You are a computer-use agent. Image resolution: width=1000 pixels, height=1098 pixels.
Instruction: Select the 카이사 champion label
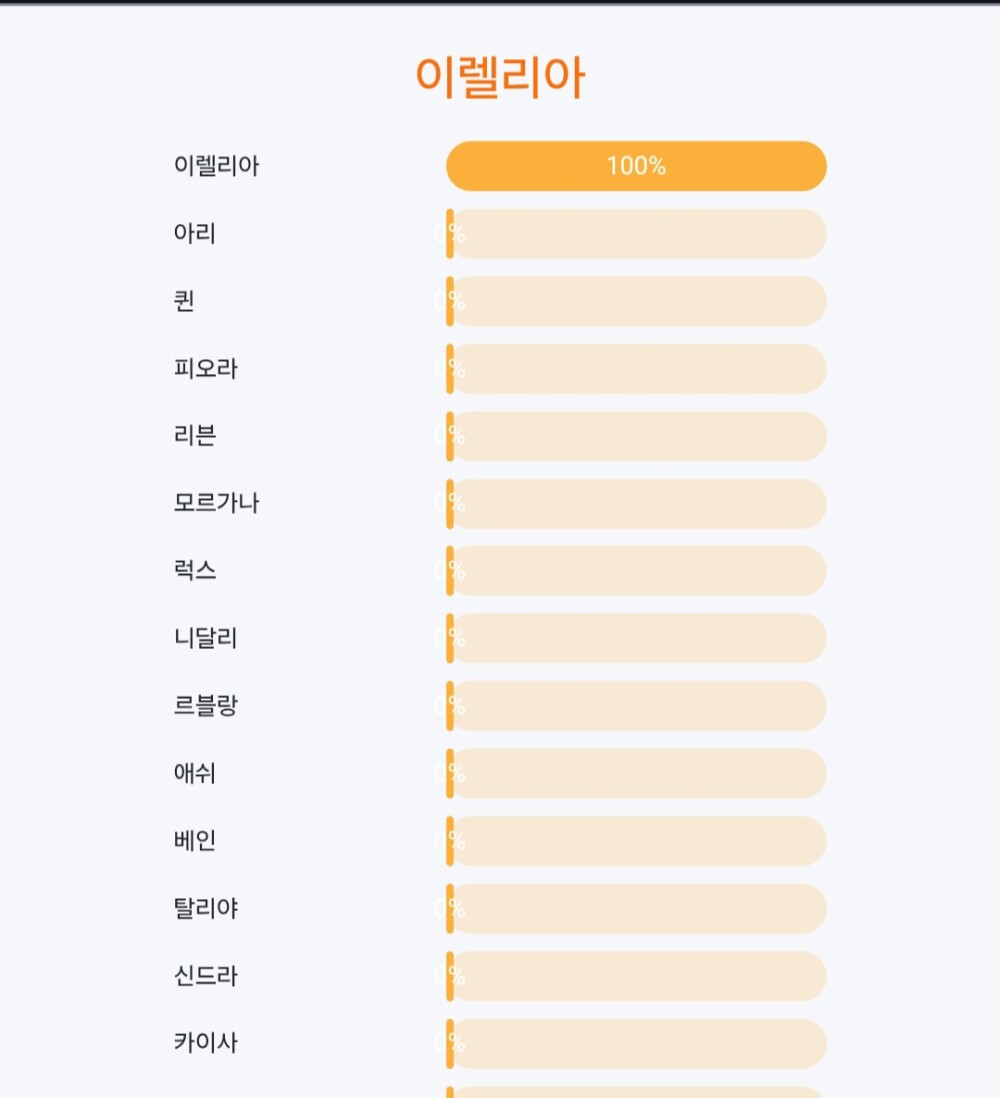[x=206, y=1044]
